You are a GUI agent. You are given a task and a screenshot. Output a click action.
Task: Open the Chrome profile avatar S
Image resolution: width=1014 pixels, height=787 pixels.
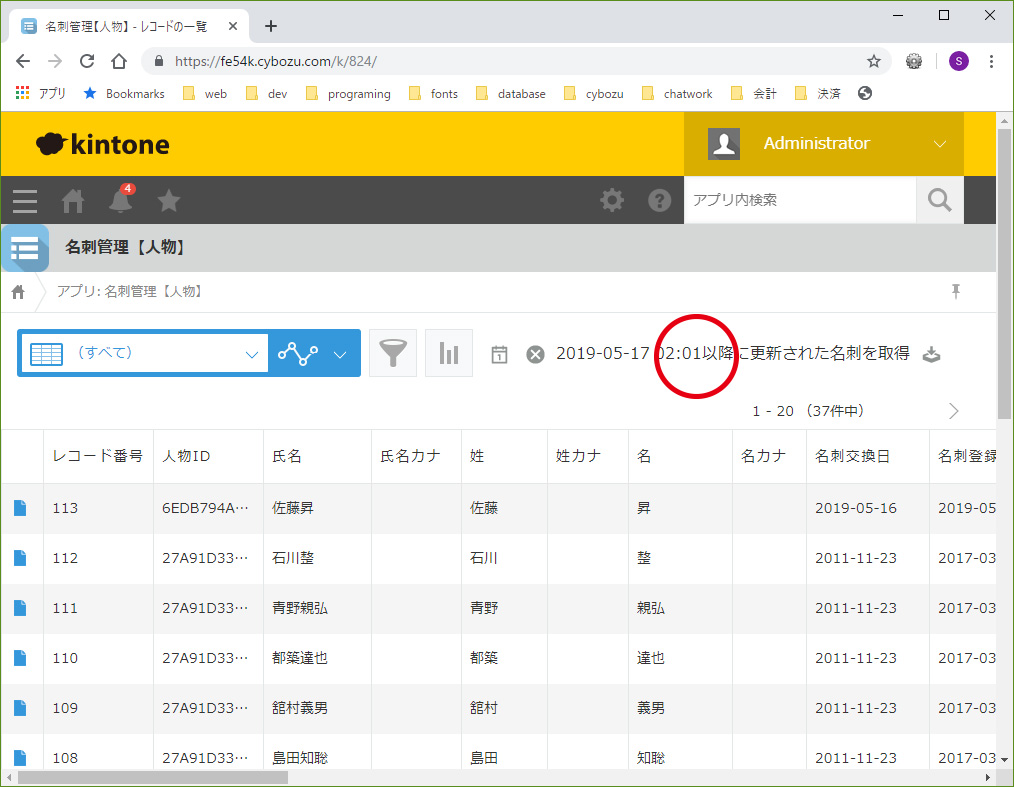[x=958, y=61]
